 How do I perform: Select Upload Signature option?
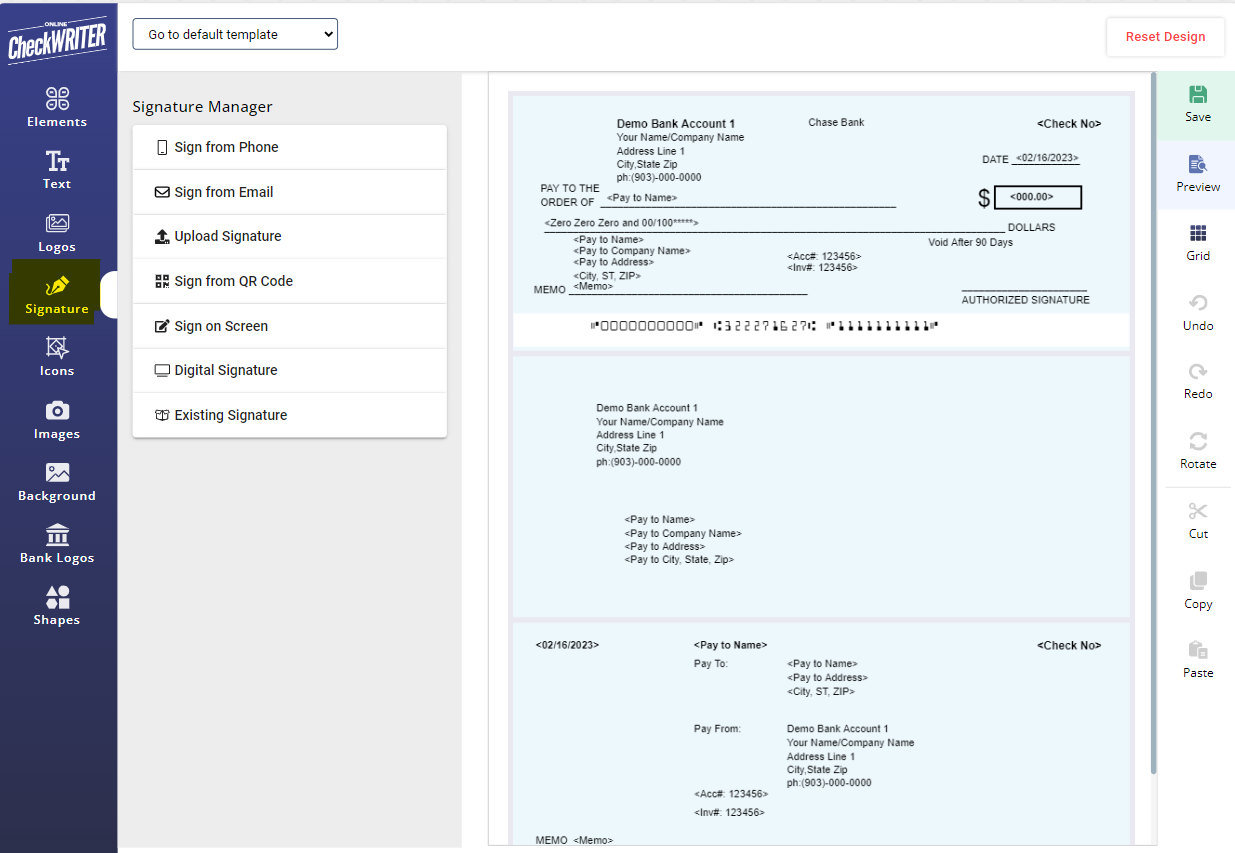289,236
